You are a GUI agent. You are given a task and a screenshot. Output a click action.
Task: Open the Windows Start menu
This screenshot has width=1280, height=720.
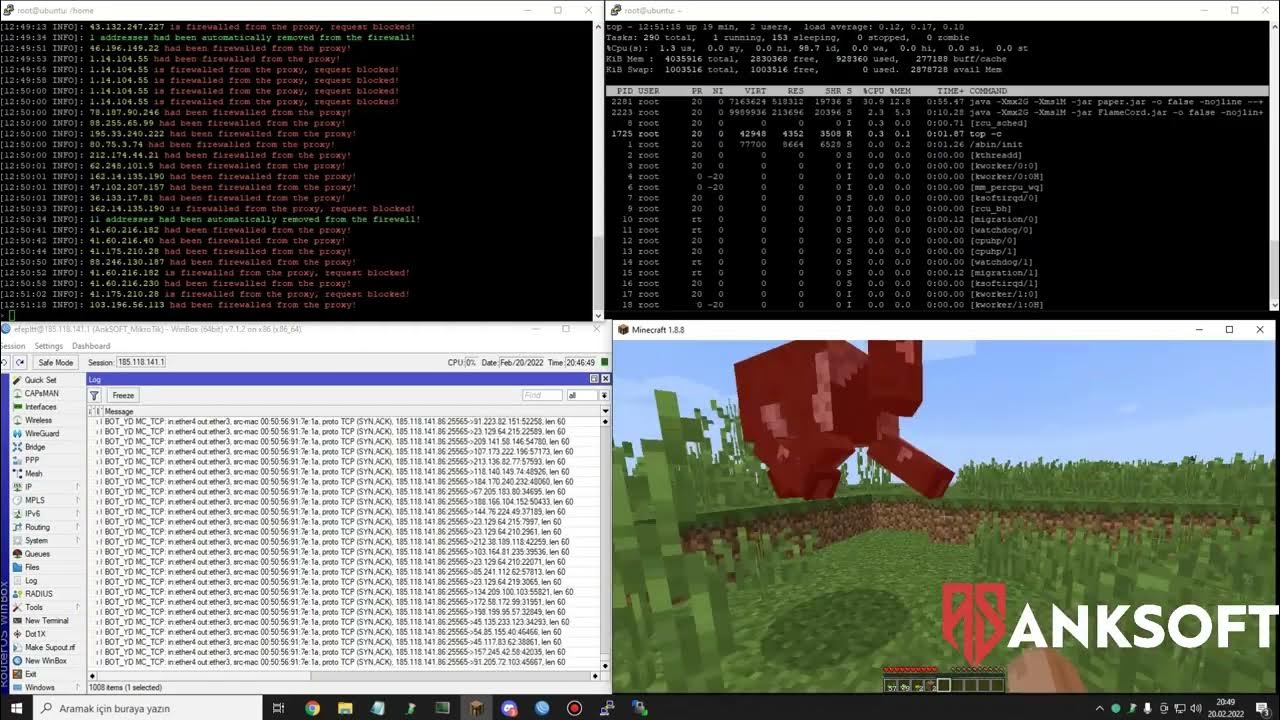coord(17,708)
